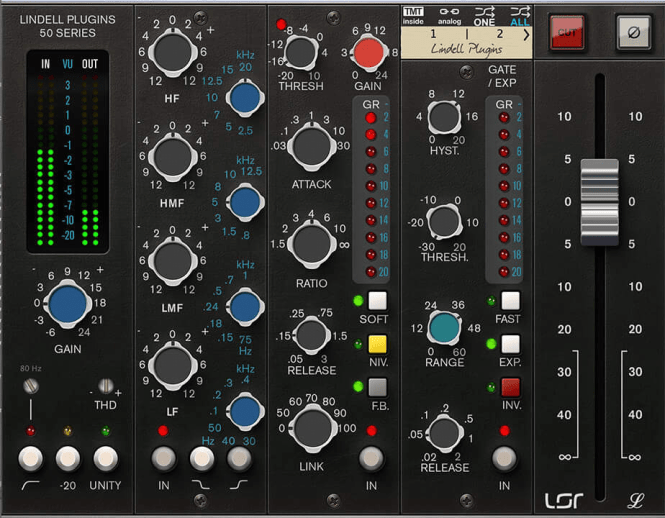The image size is (665, 518).
Task: Click the EQ low-shelf shape button
Action: click(202, 458)
